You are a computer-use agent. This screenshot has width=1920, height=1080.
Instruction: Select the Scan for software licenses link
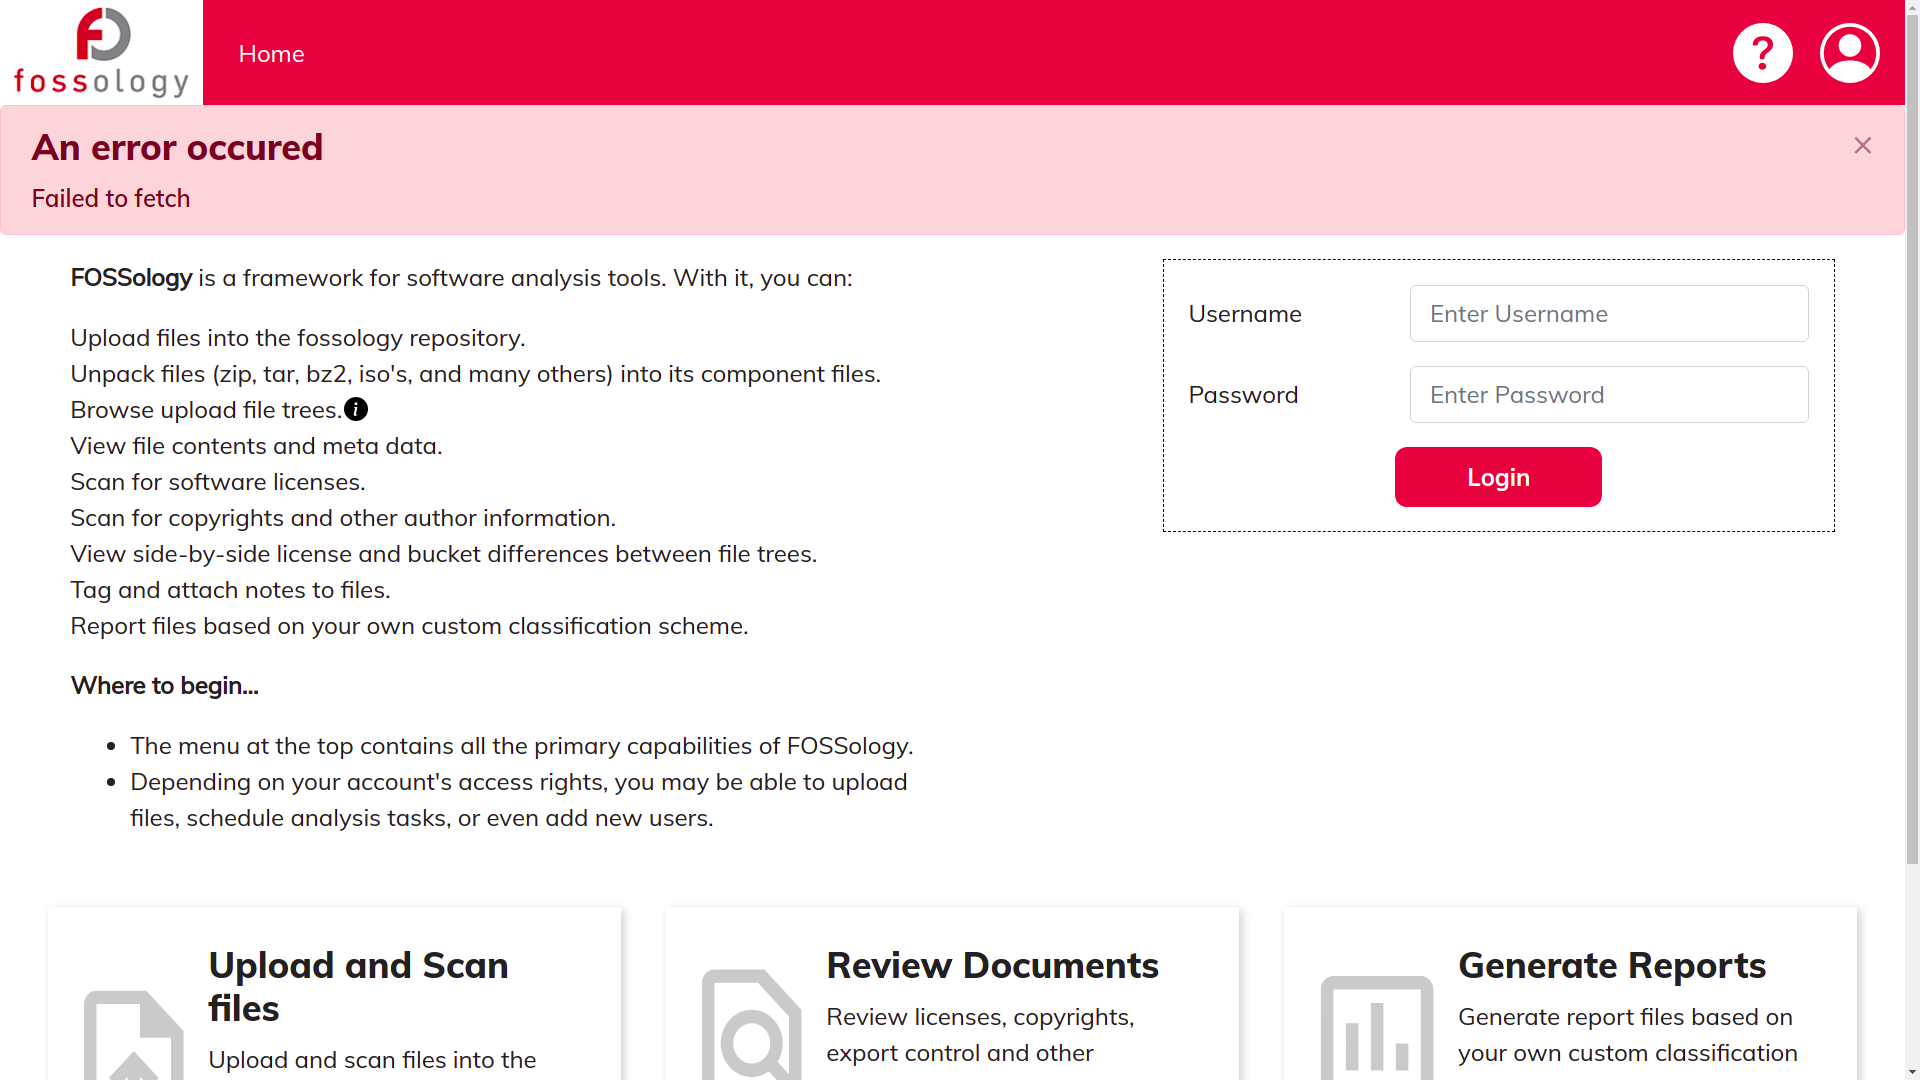click(x=218, y=481)
